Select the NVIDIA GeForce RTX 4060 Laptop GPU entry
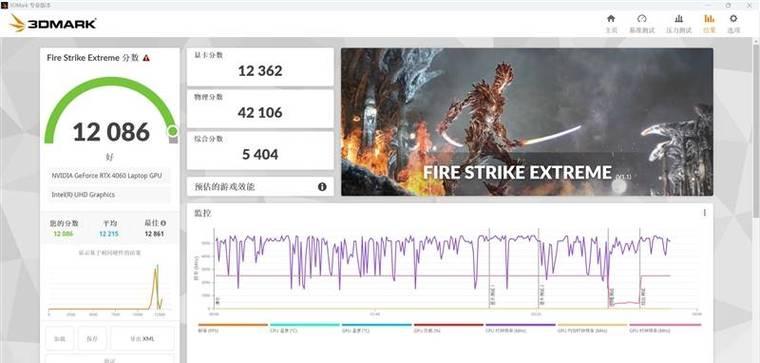The width and height of the screenshot is (760, 363). 109,176
